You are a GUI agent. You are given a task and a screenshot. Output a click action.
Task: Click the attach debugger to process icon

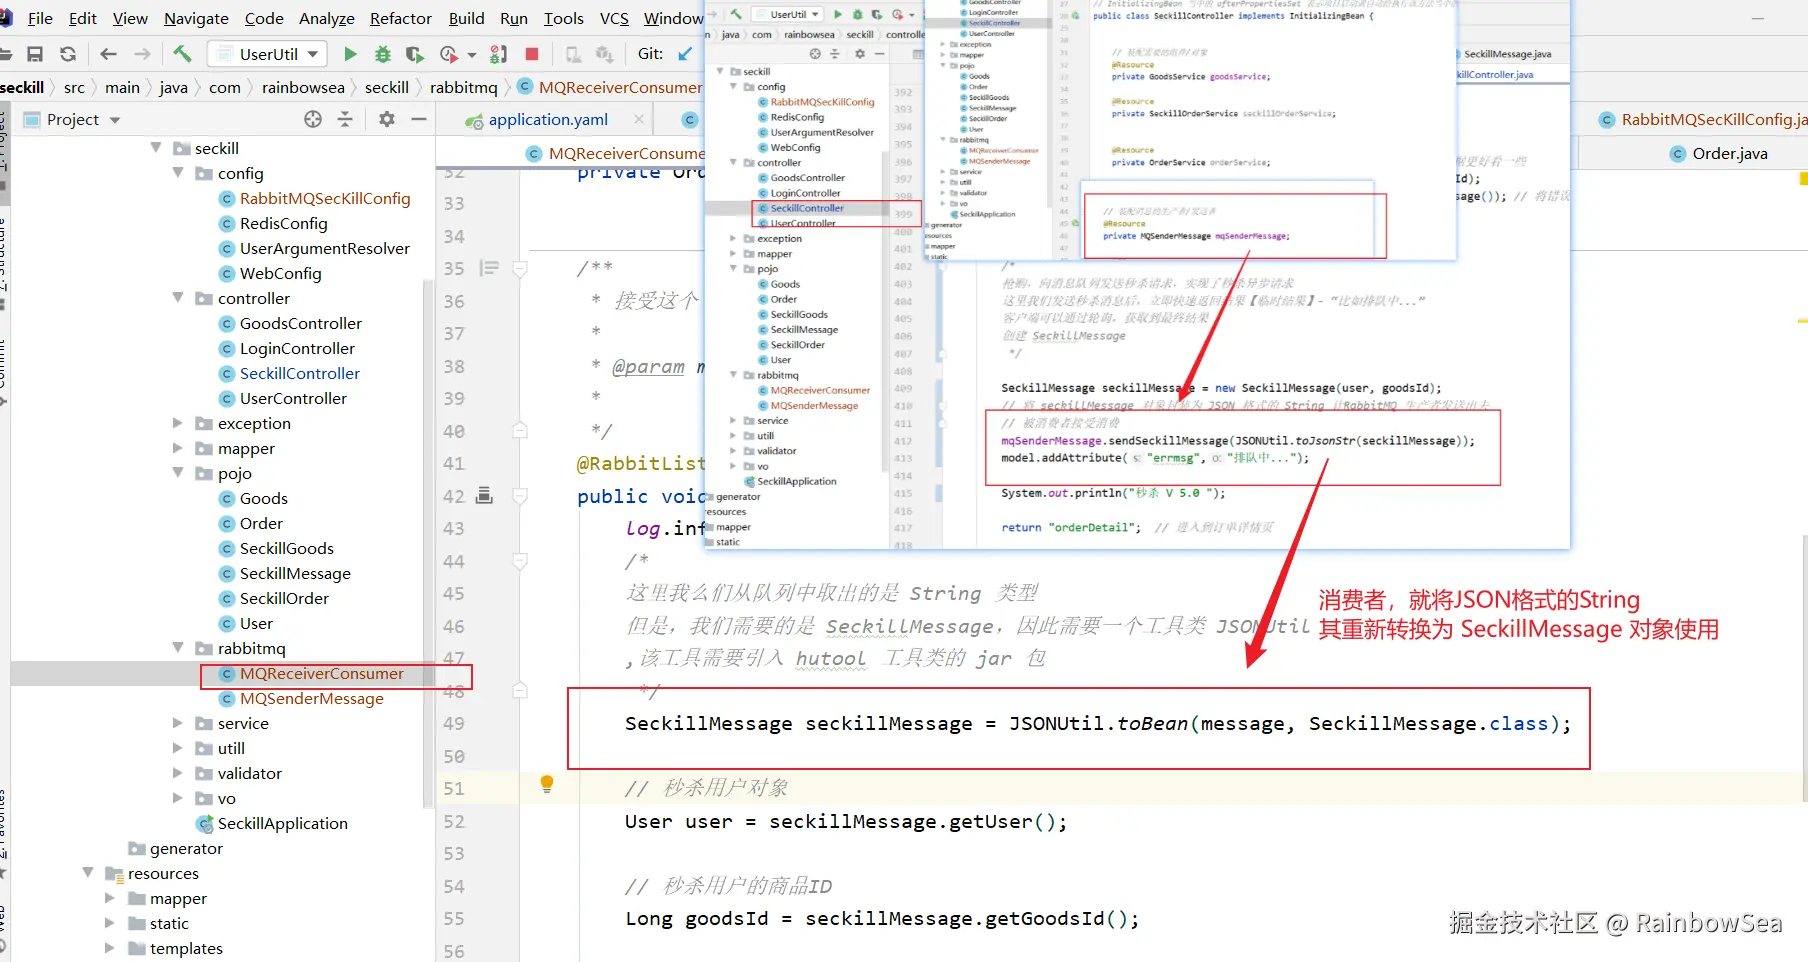click(499, 54)
